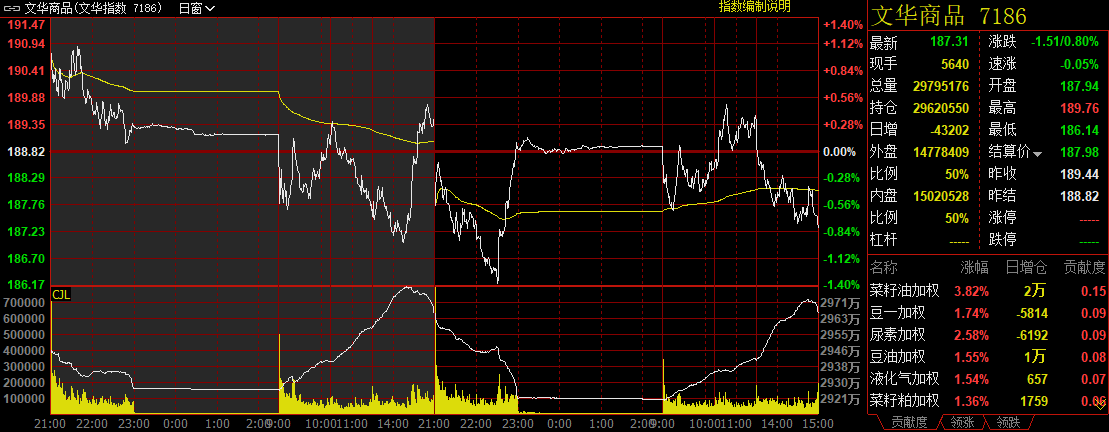Select the 豆油加权 row
This screenshot has height=432, width=1109.
click(x=988, y=356)
